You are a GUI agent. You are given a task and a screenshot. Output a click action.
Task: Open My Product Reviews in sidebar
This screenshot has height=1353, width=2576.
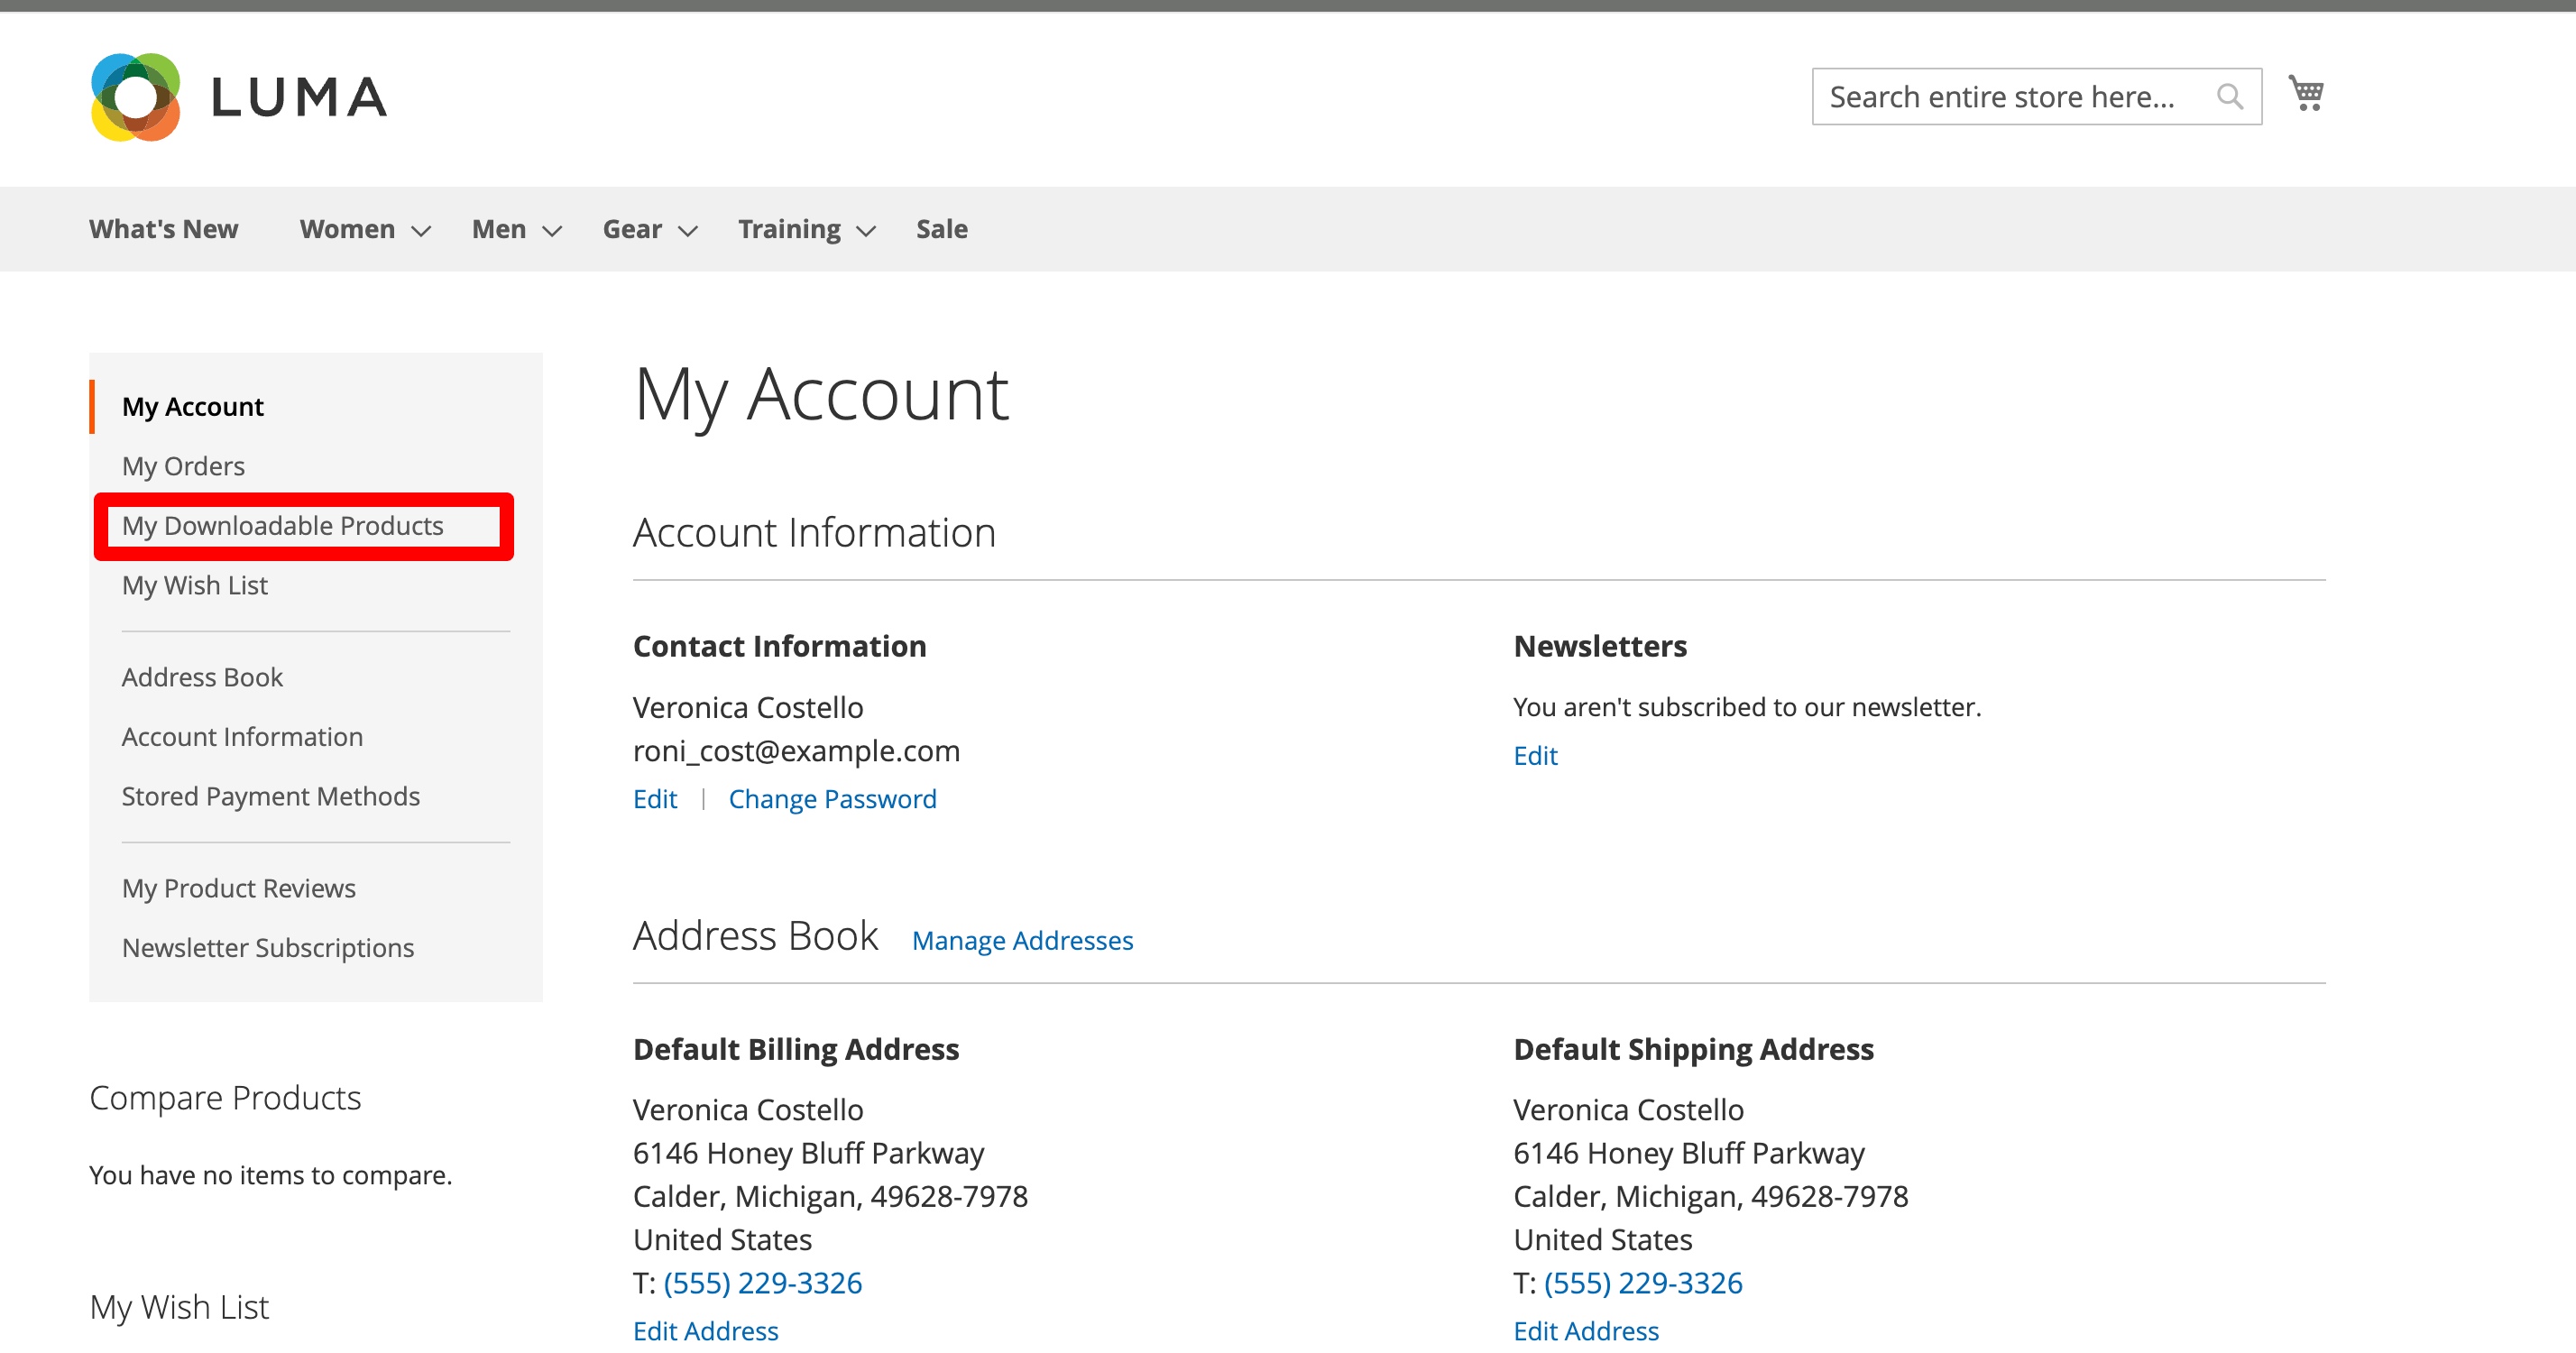coord(238,888)
